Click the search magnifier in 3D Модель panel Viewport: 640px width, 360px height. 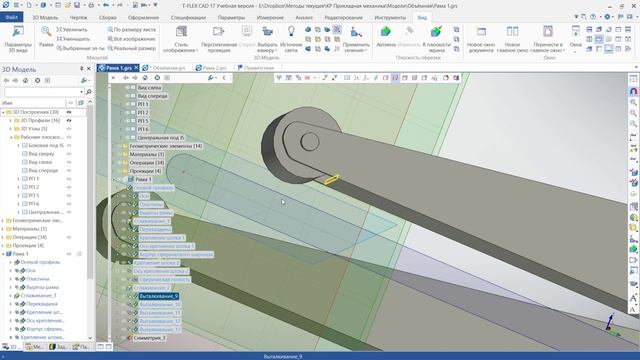coord(89,92)
